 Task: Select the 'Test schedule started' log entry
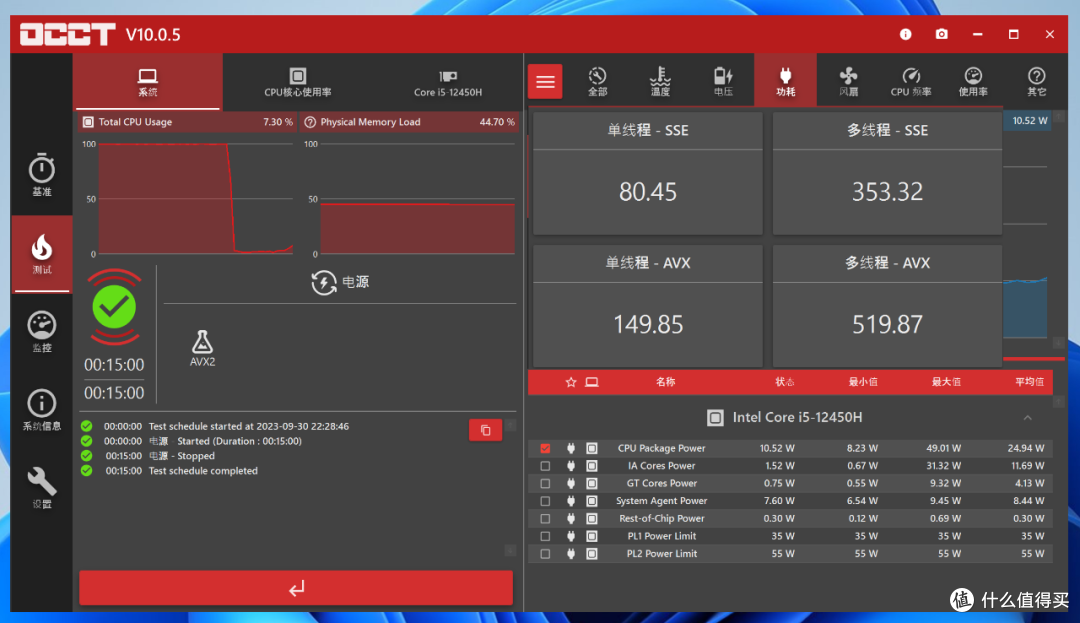[x=249, y=426]
